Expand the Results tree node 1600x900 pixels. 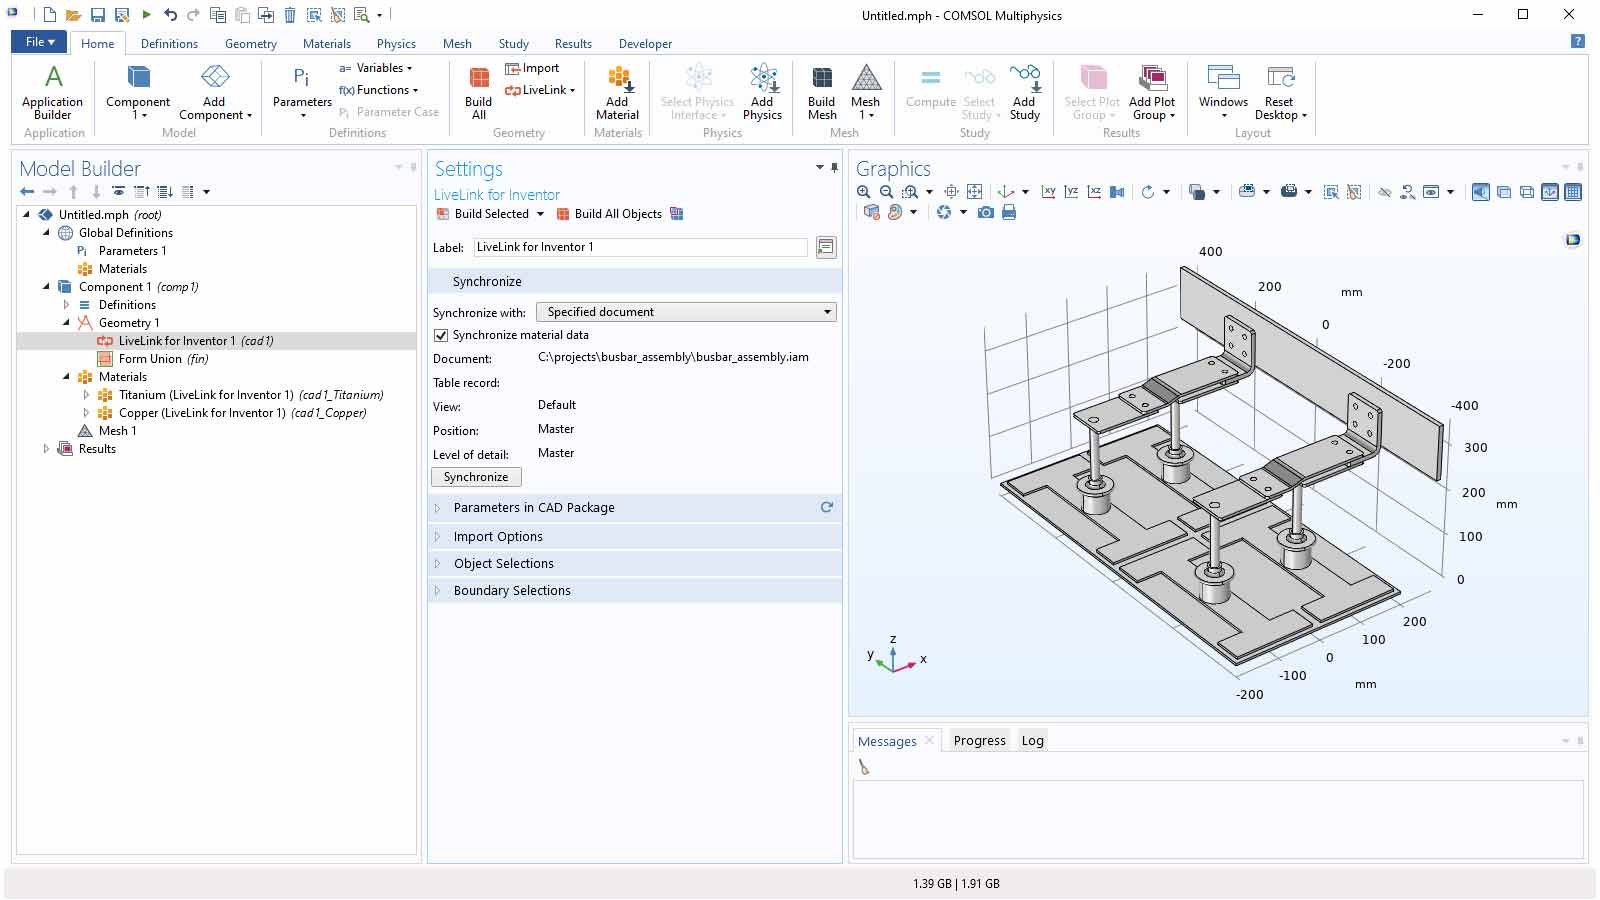46,449
